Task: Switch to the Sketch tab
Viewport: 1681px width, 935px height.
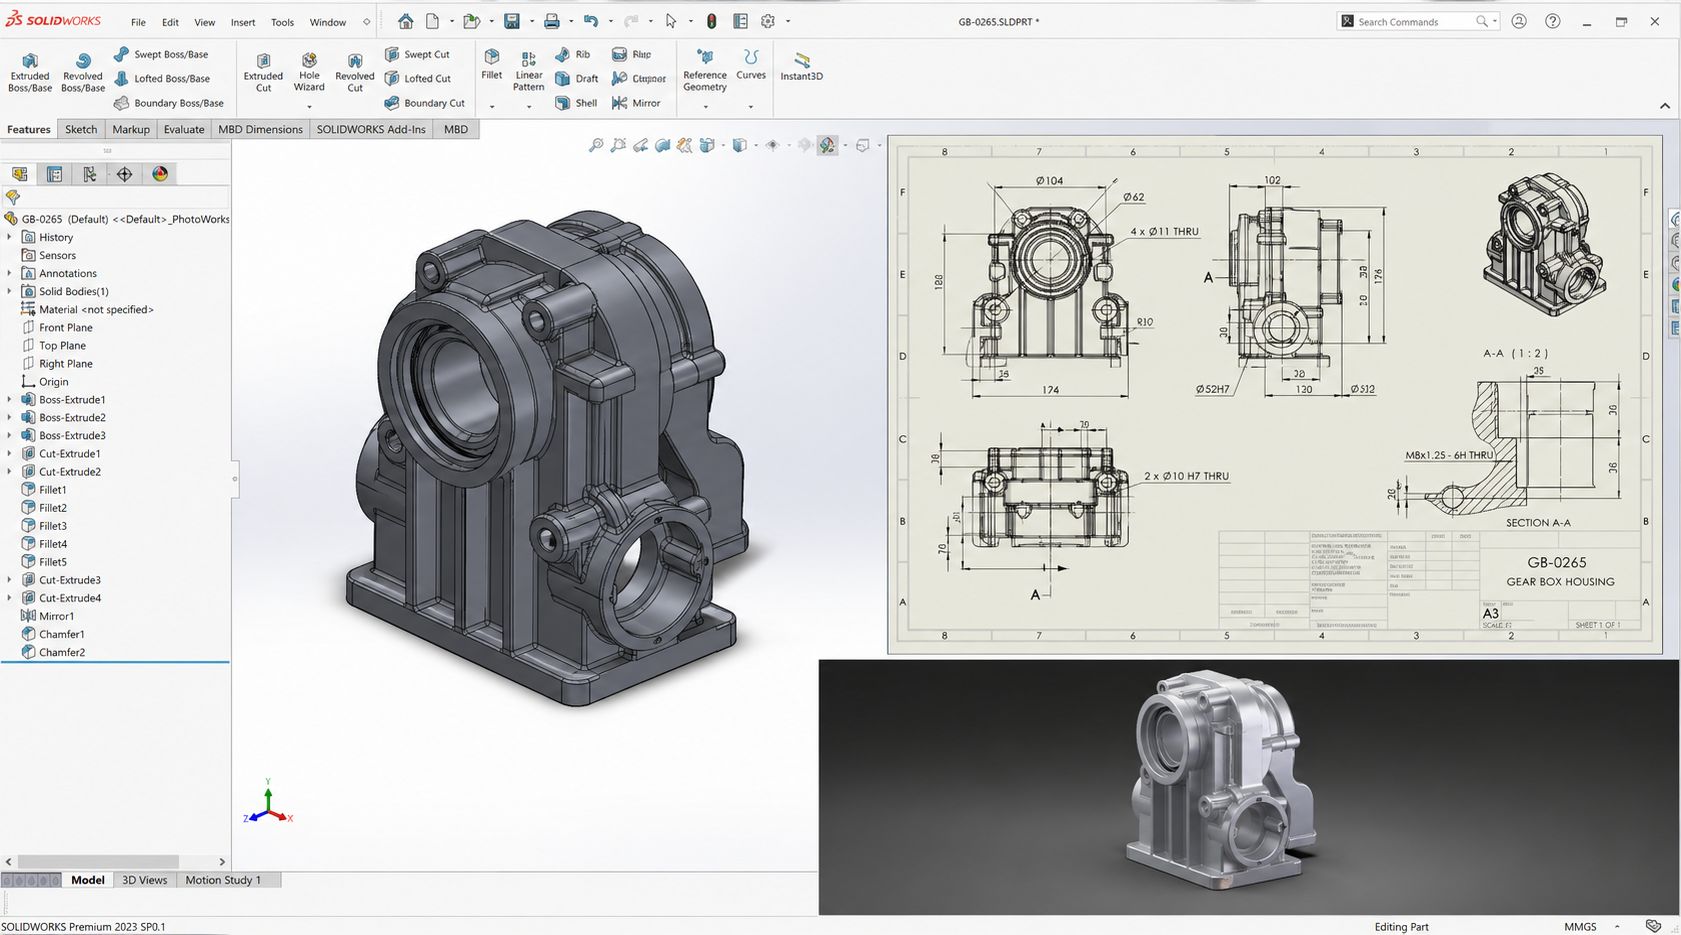Action: tap(81, 129)
